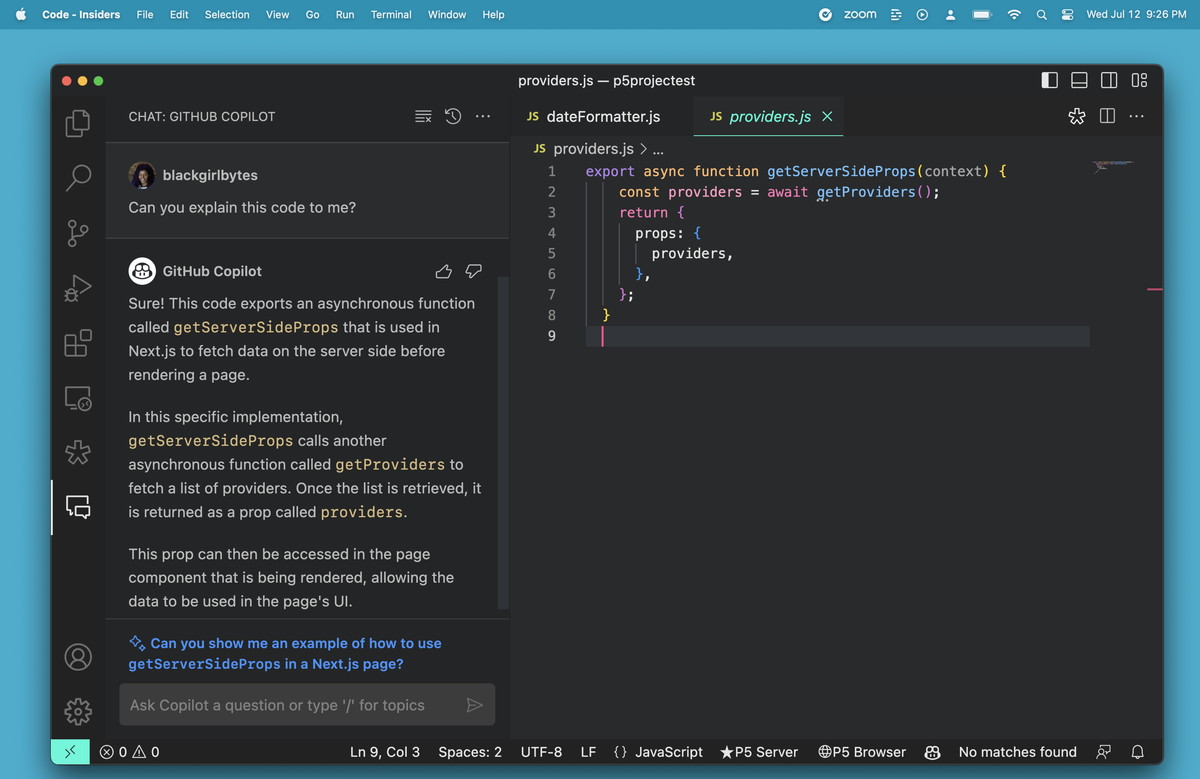Viewport: 1200px width, 779px height.
Task: Toggle the primary side bar layout button
Action: [x=1049, y=81]
